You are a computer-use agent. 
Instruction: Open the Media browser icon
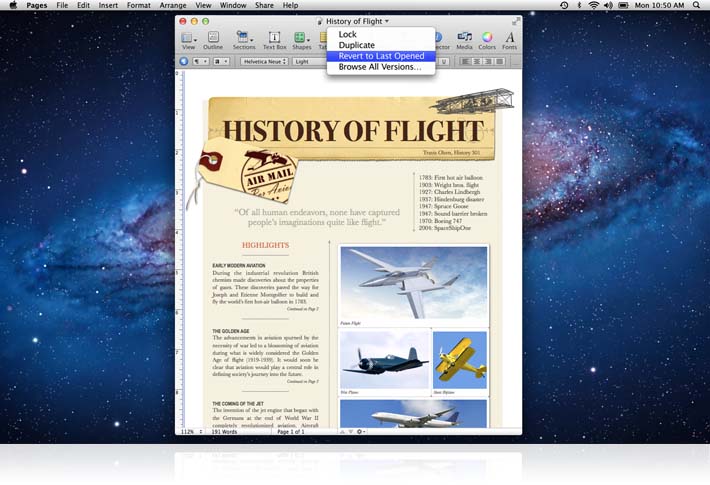[x=464, y=38]
